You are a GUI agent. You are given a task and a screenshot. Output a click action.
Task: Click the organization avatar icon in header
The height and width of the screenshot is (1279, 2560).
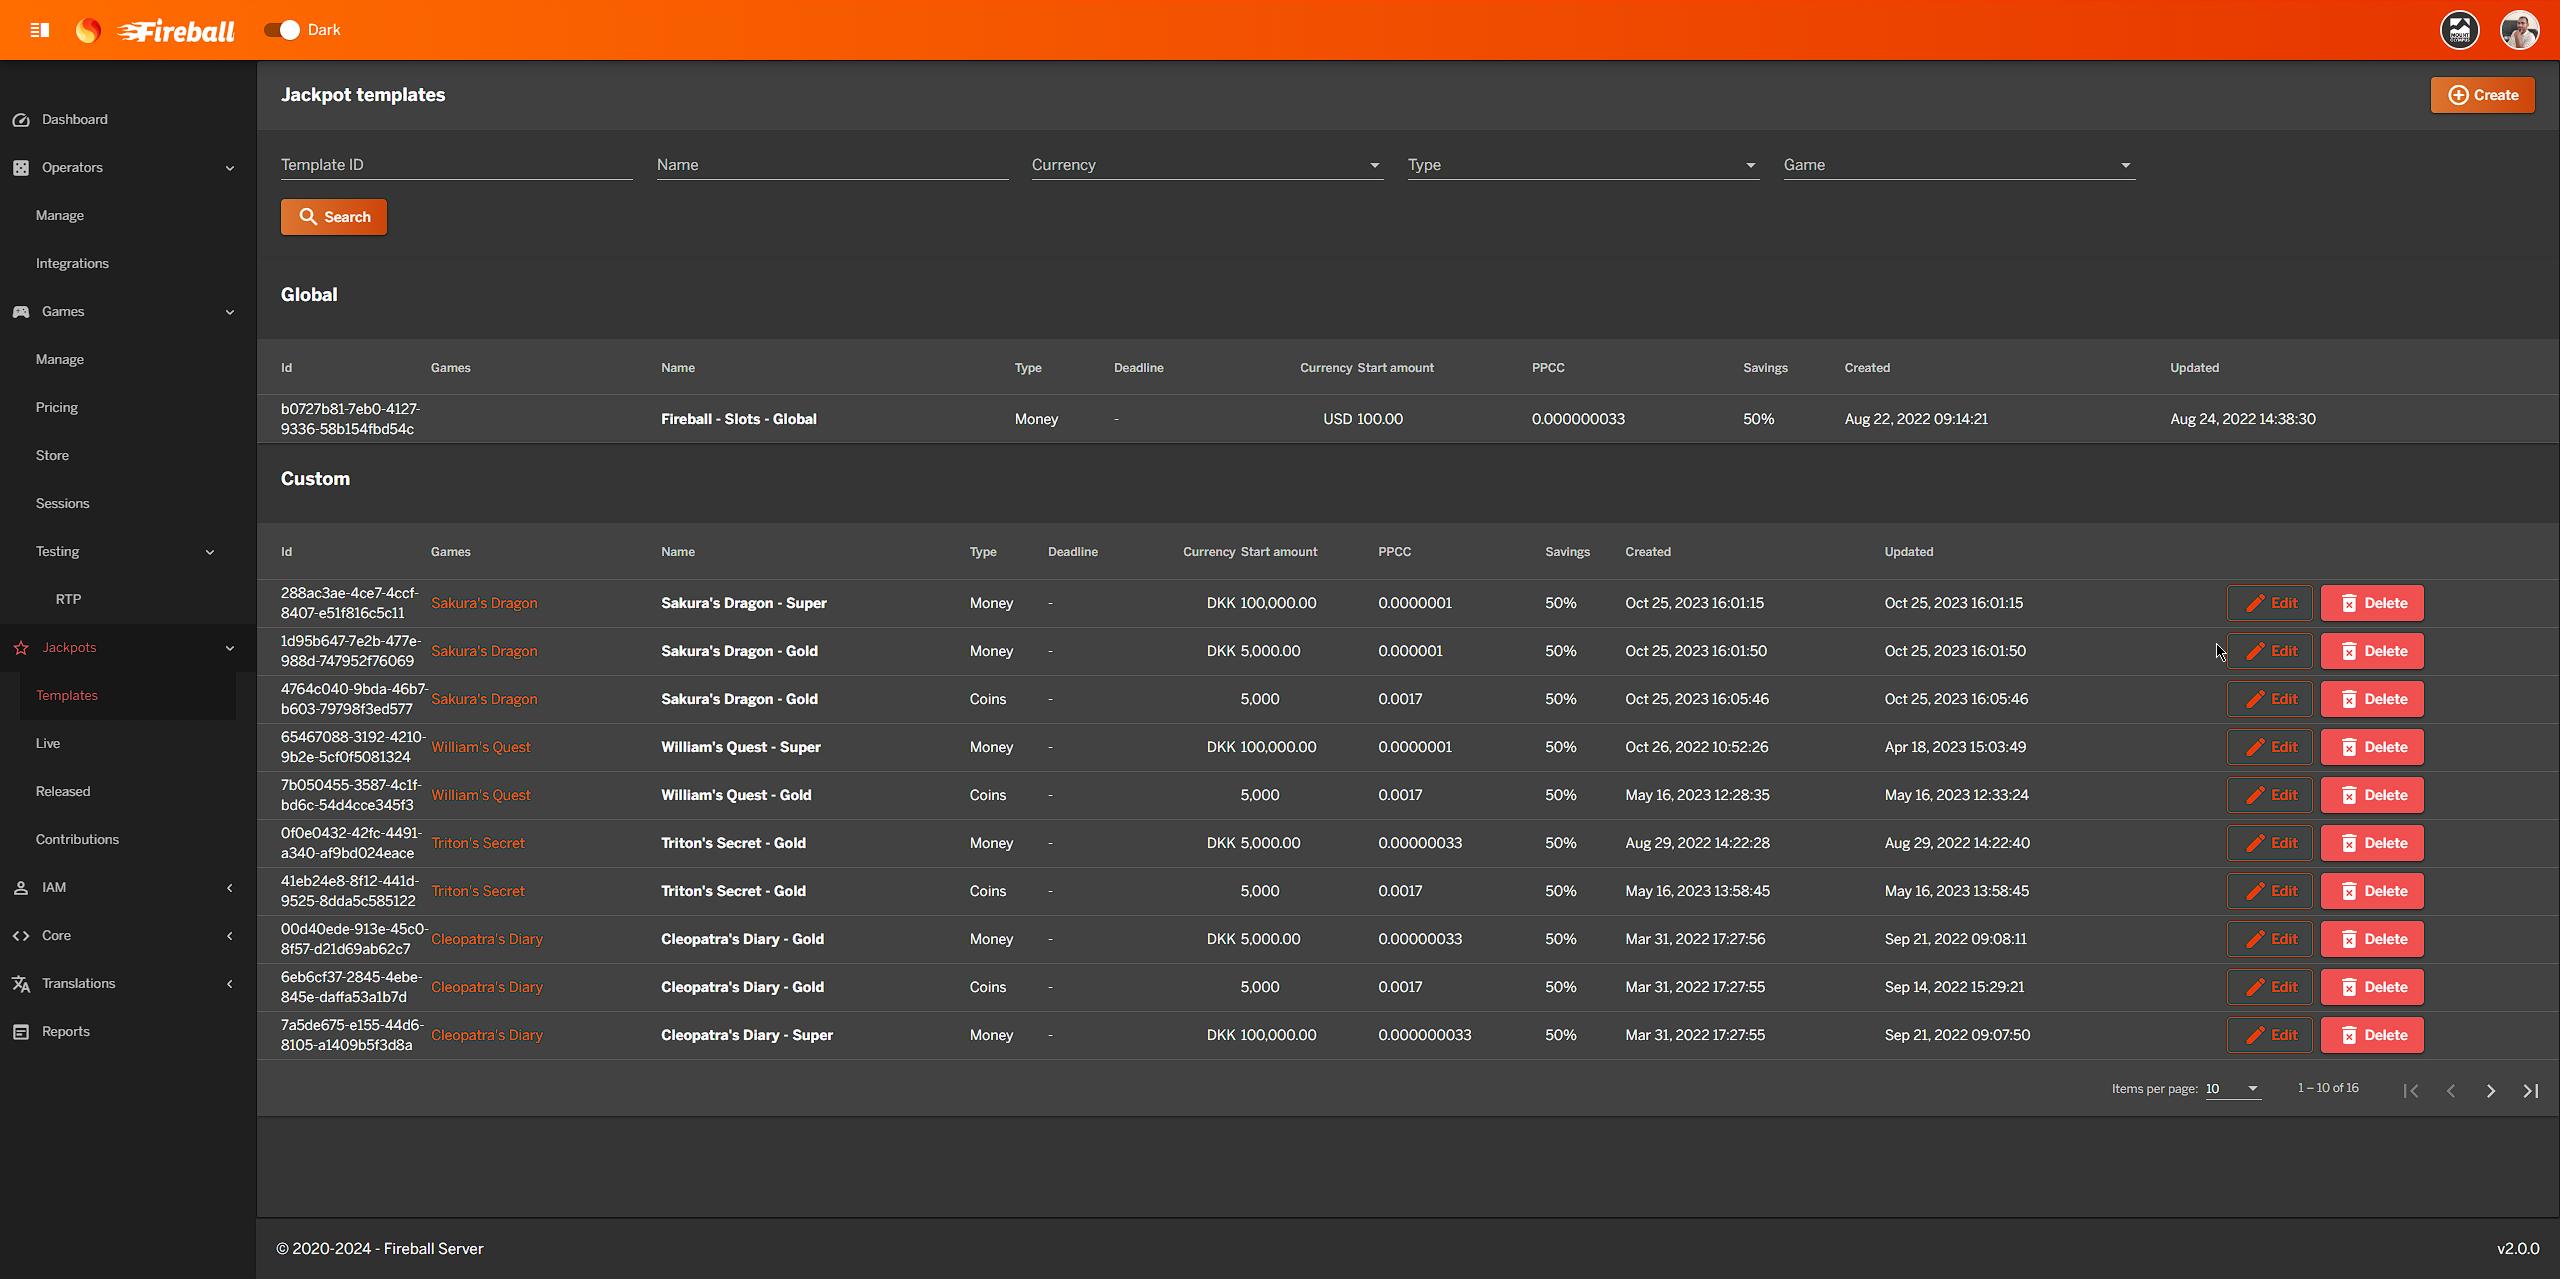[2459, 30]
